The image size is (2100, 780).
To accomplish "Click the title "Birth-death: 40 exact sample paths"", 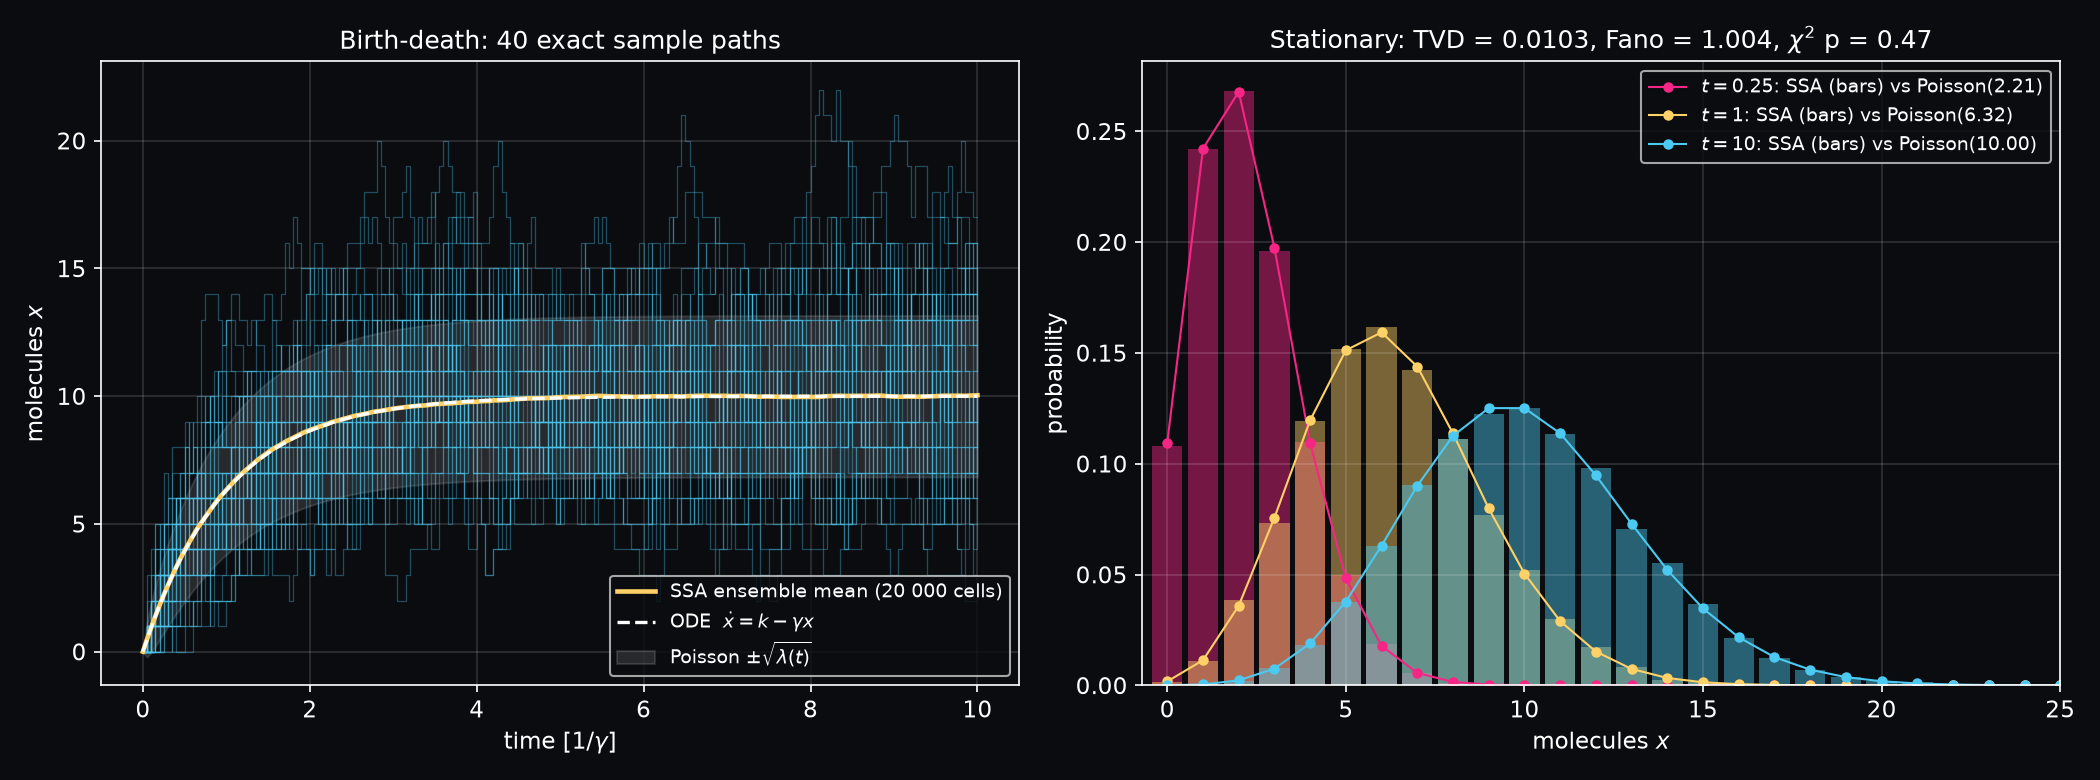I will 560,40.
